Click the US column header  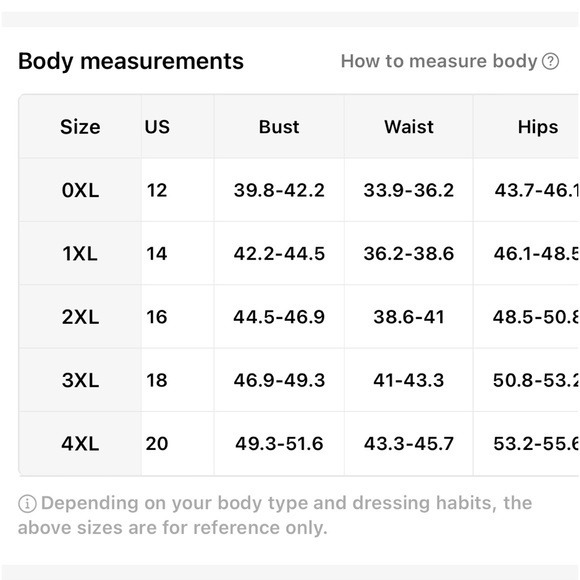pyautogui.click(x=157, y=127)
